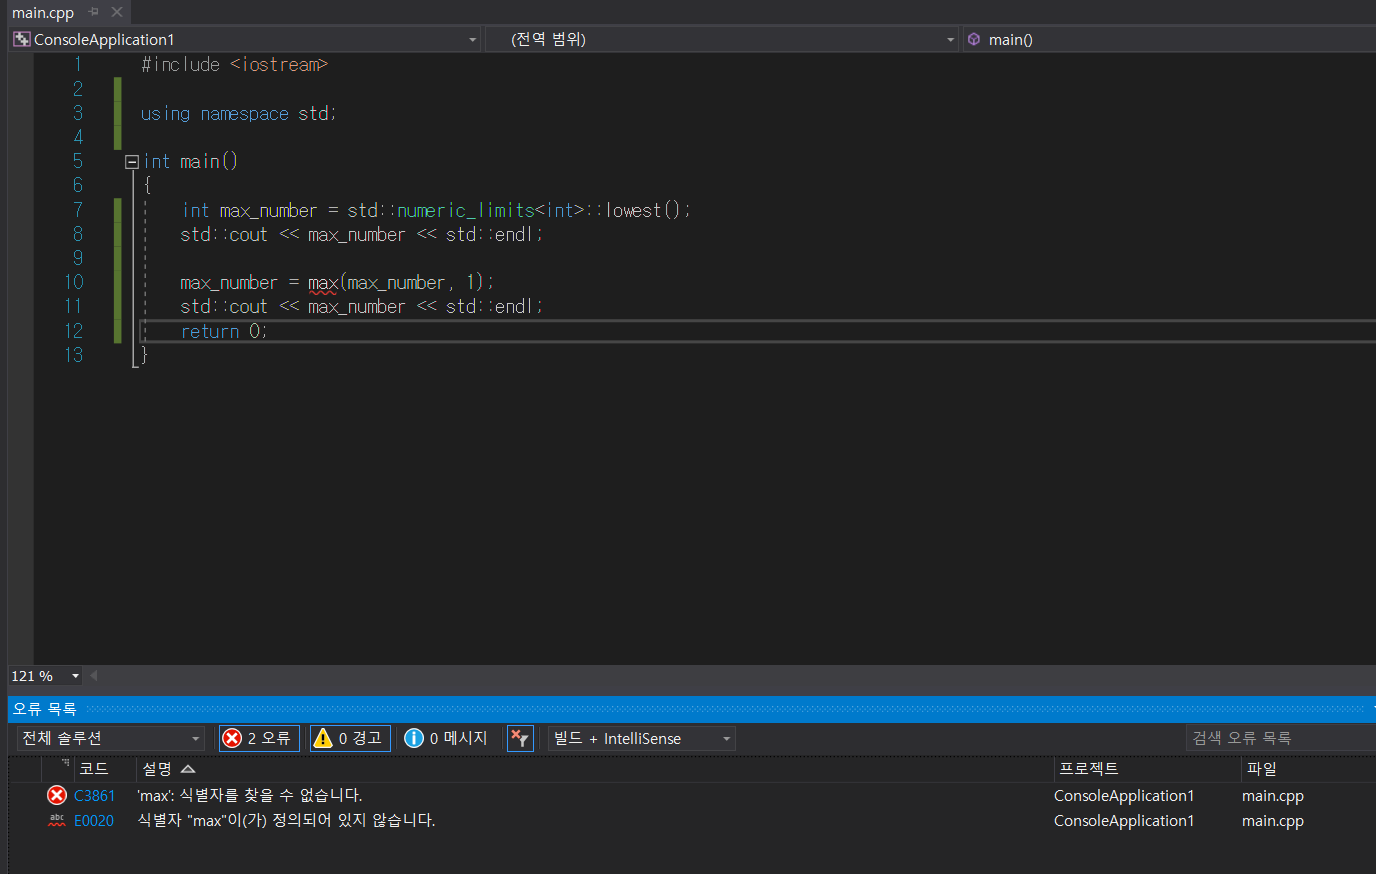Click the 검색 오류 목록 search field
The width and height of the screenshot is (1376, 874).
click(x=1280, y=738)
